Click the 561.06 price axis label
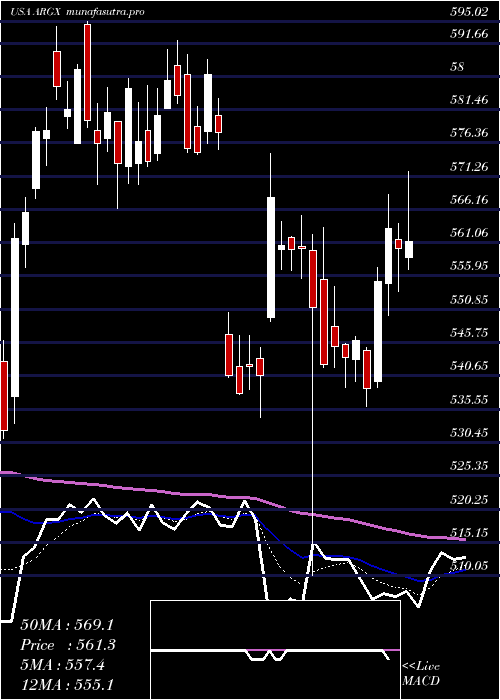This screenshot has width=500, height=700. click(468, 233)
